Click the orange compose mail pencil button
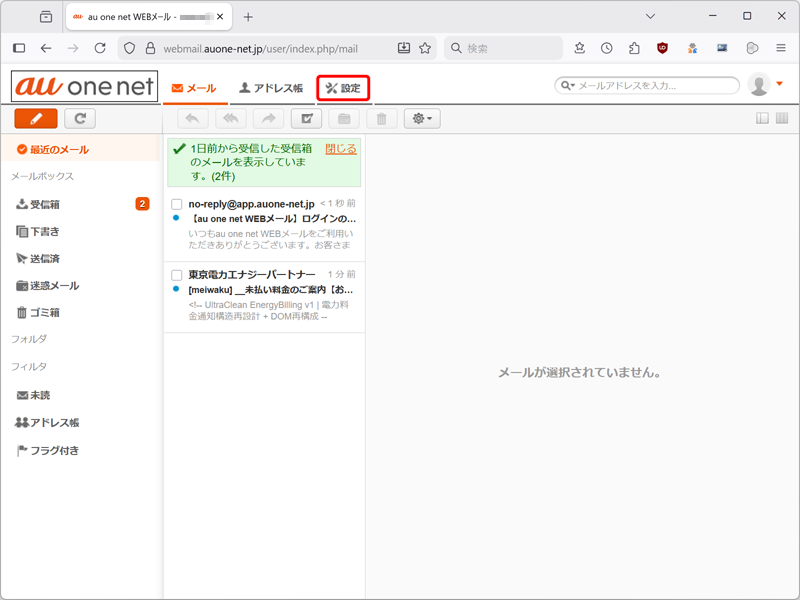Screen dimensions: 800x600 (36, 119)
